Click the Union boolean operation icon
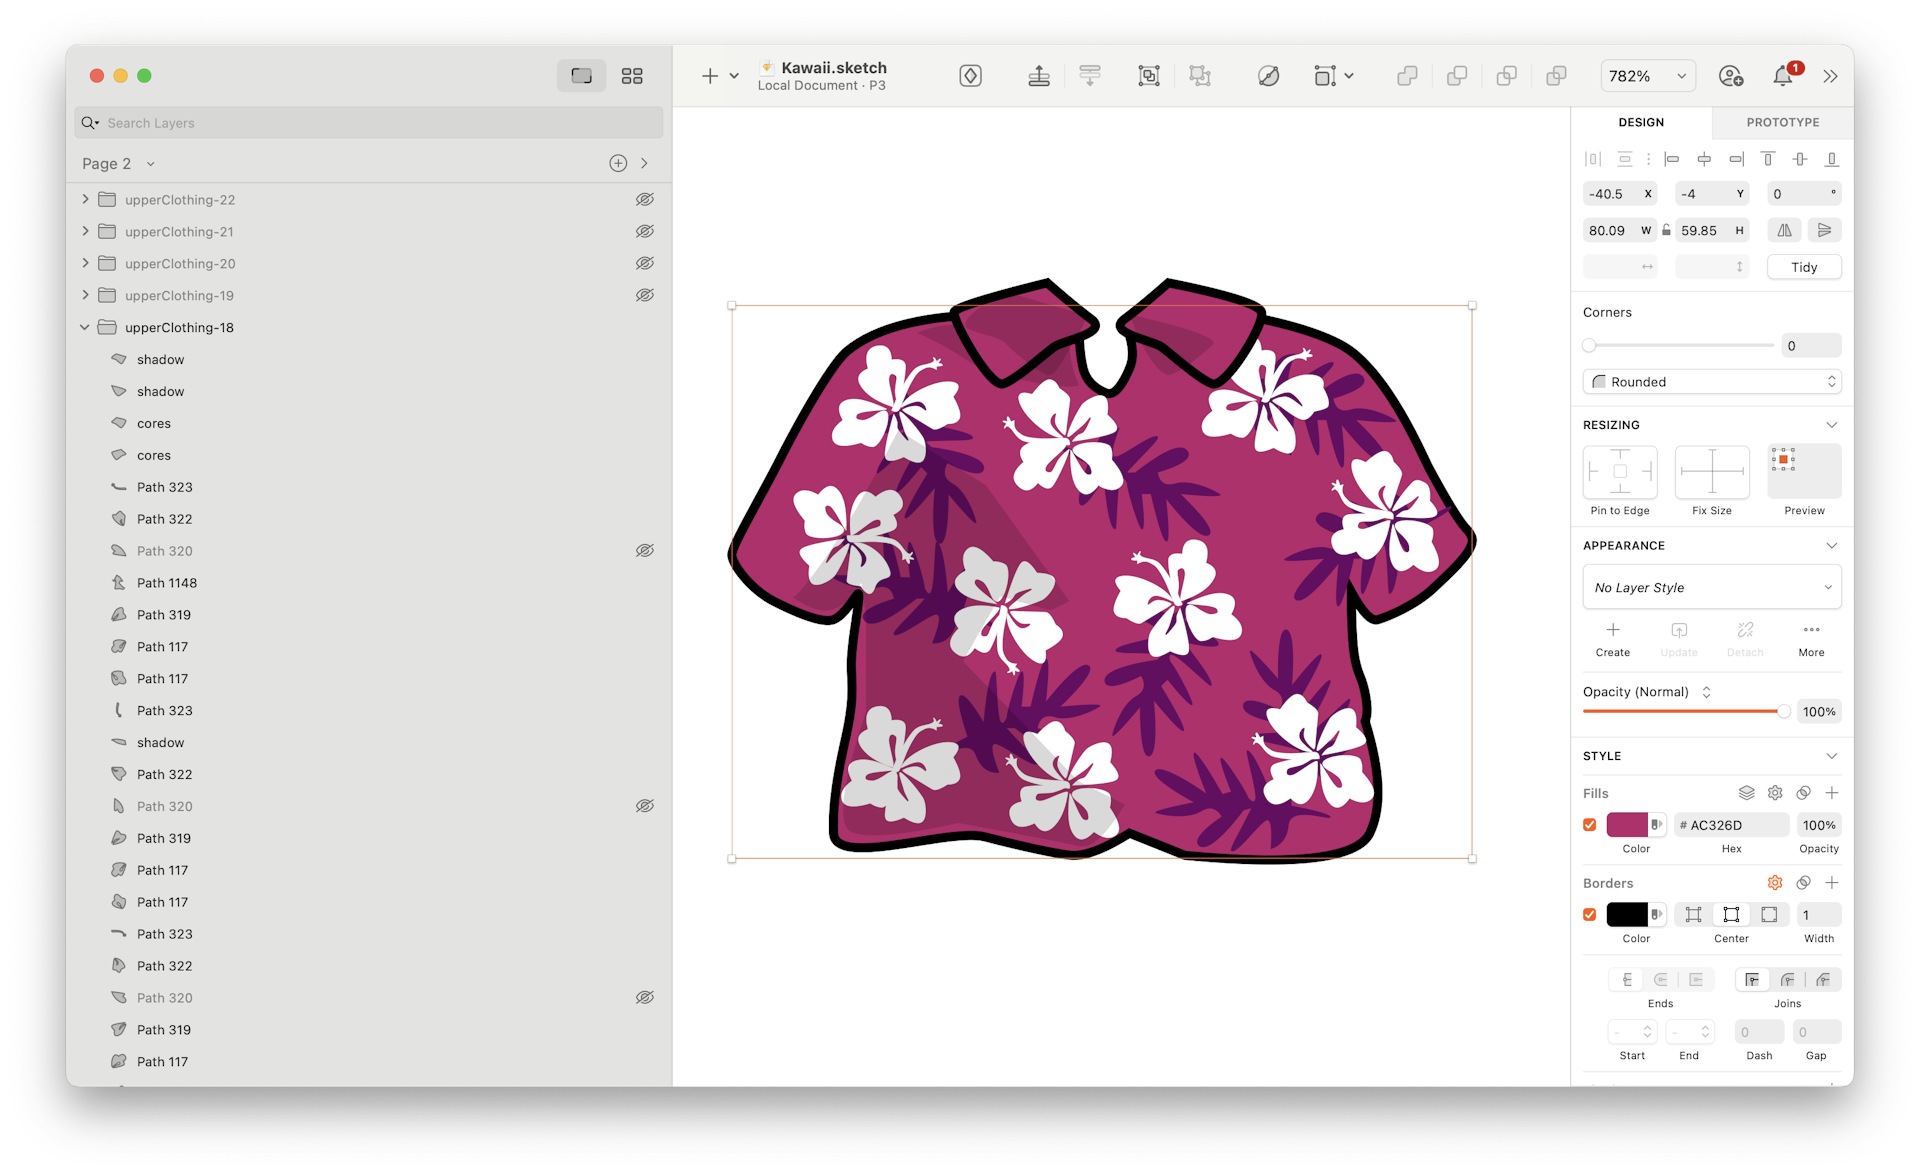 click(x=1407, y=75)
